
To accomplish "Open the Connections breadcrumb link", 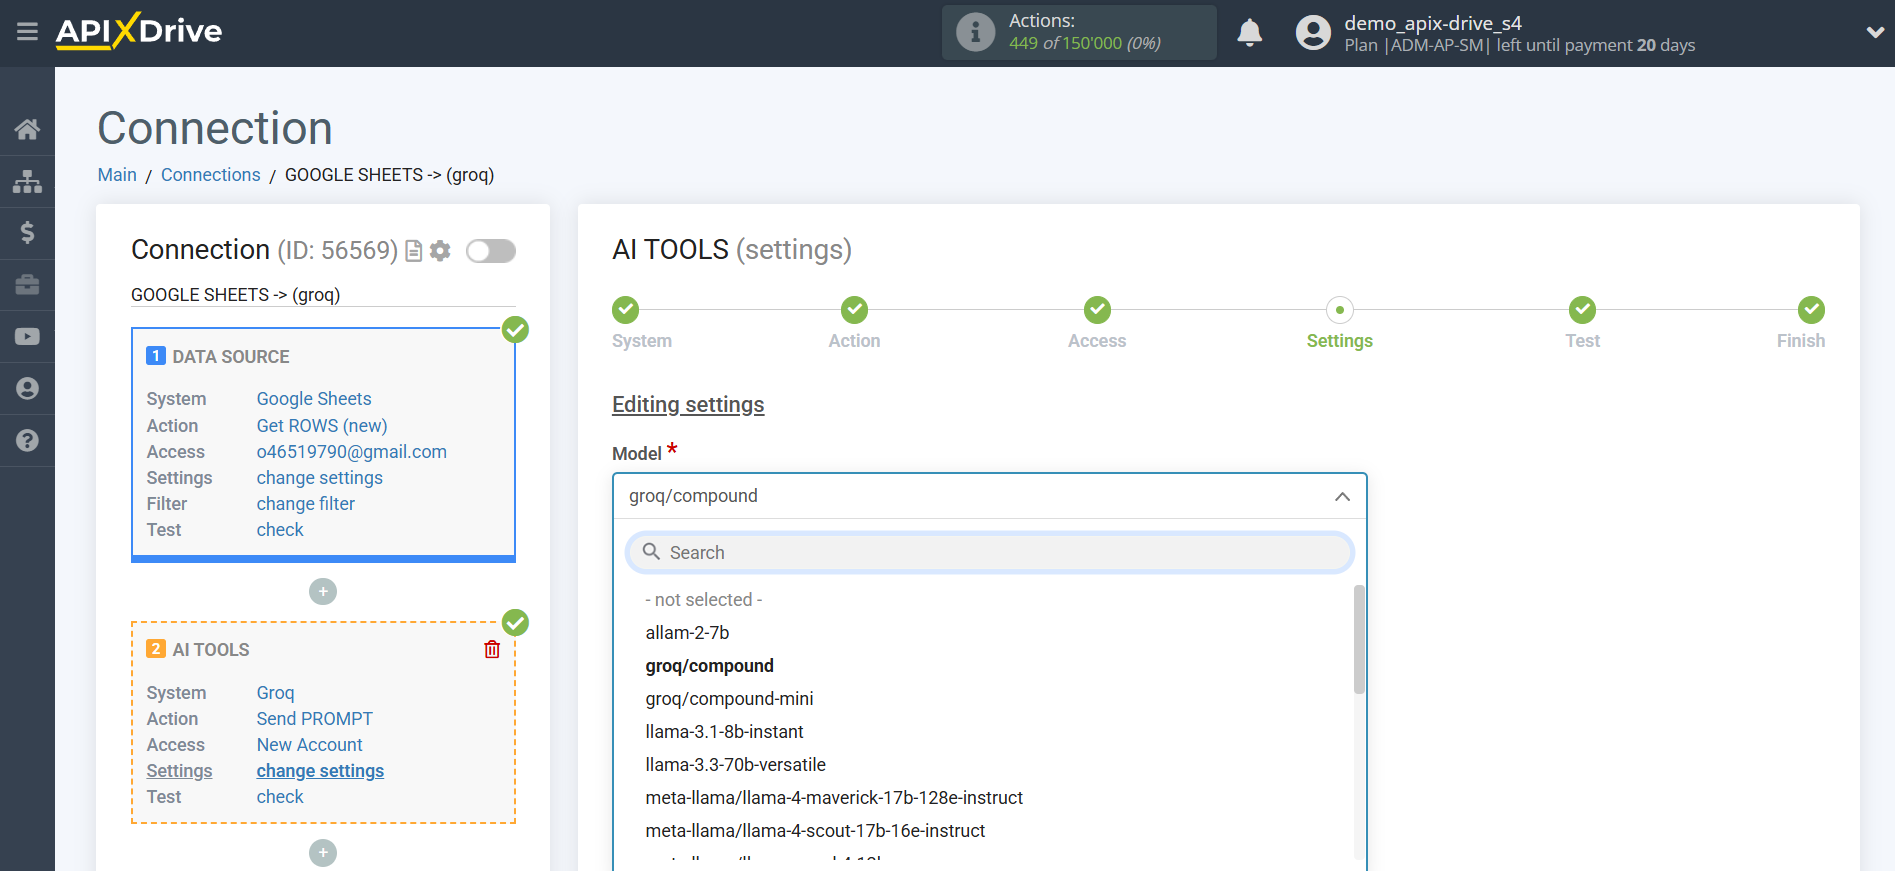I will pyautogui.click(x=210, y=175).
